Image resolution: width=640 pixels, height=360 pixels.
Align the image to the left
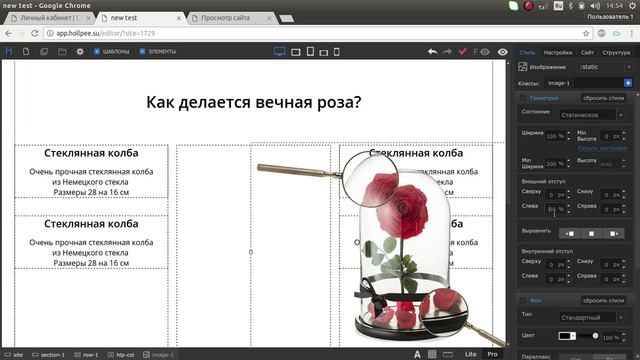(569, 233)
